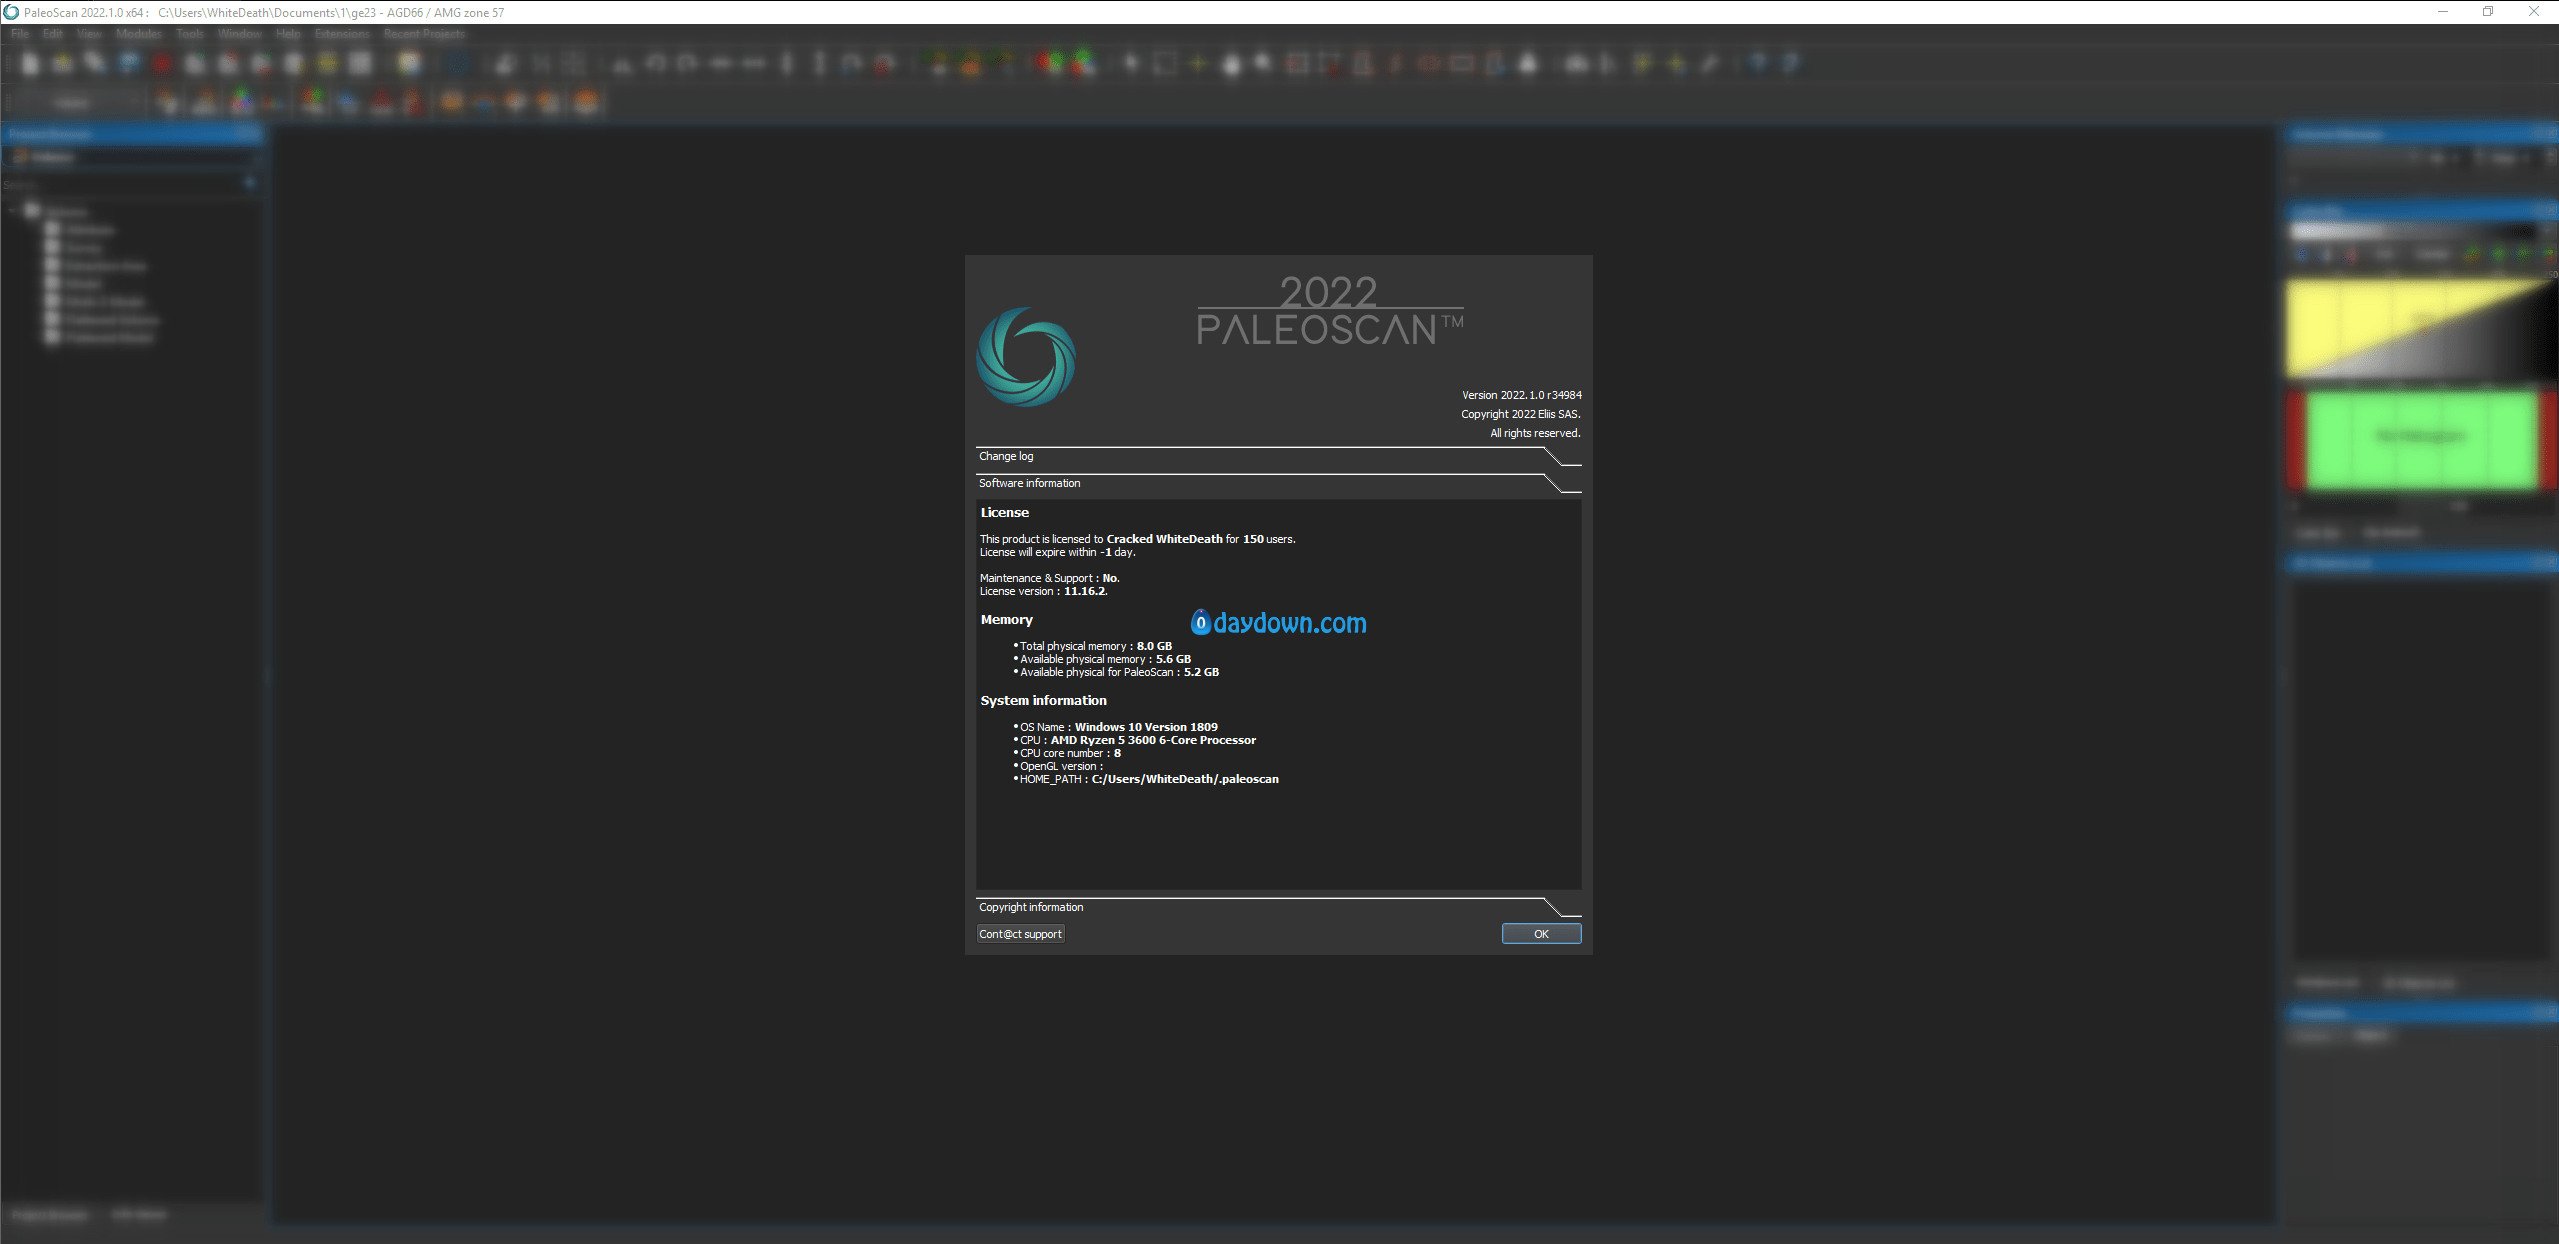Open the Tools menu
Screen dimensions: 2559x1244
point(190,34)
